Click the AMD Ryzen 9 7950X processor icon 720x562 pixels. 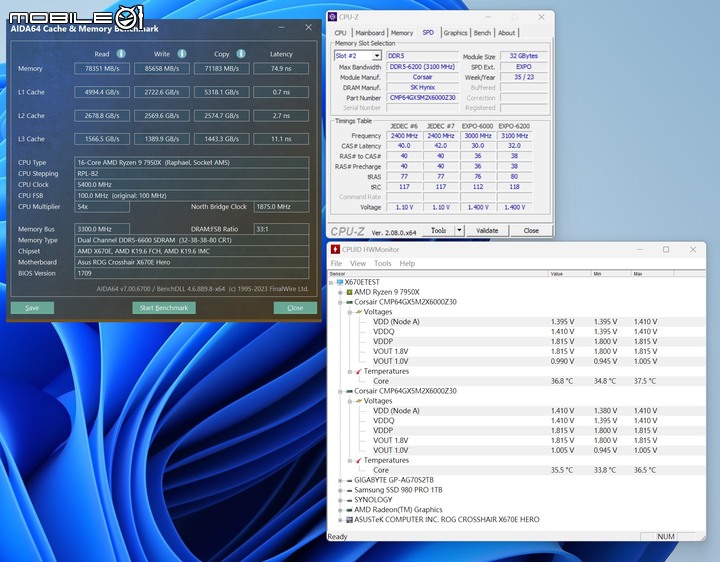coord(349,292)
